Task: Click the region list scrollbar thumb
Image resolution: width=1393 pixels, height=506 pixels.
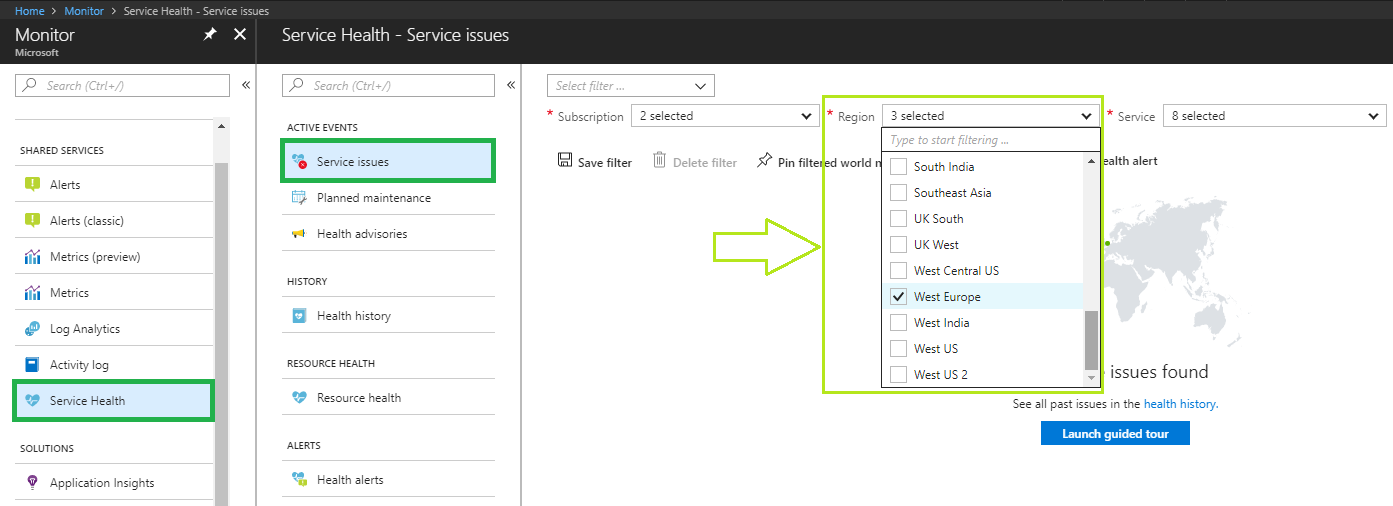Action: coord(1091,340)
